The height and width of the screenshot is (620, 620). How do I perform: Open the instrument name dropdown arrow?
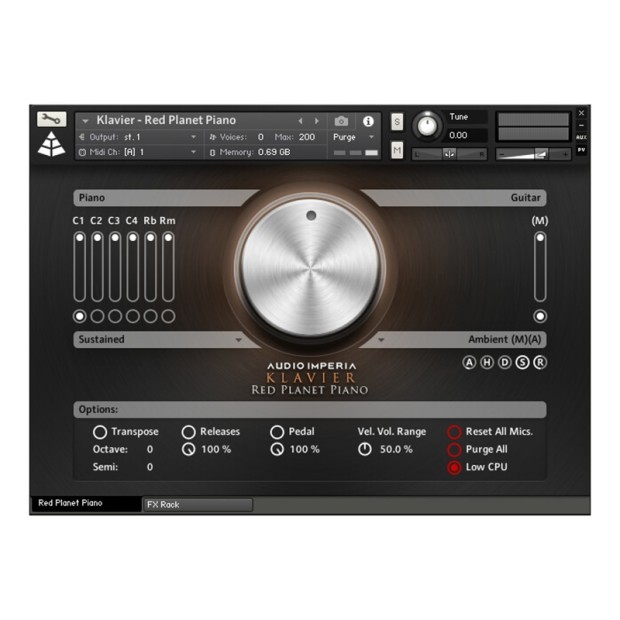(85, 121)
